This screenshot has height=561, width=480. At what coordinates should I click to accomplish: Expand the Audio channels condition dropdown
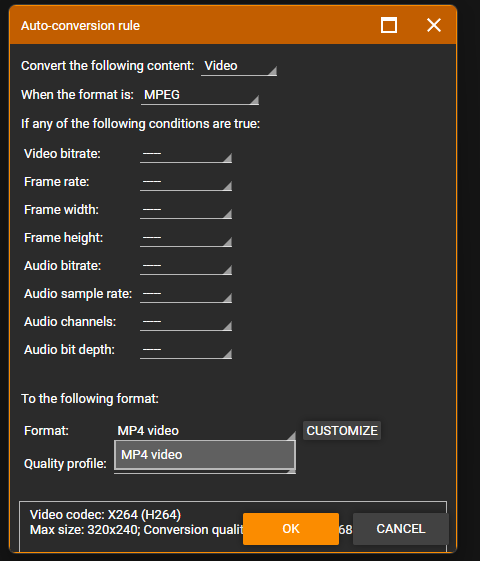coord(186,322)
